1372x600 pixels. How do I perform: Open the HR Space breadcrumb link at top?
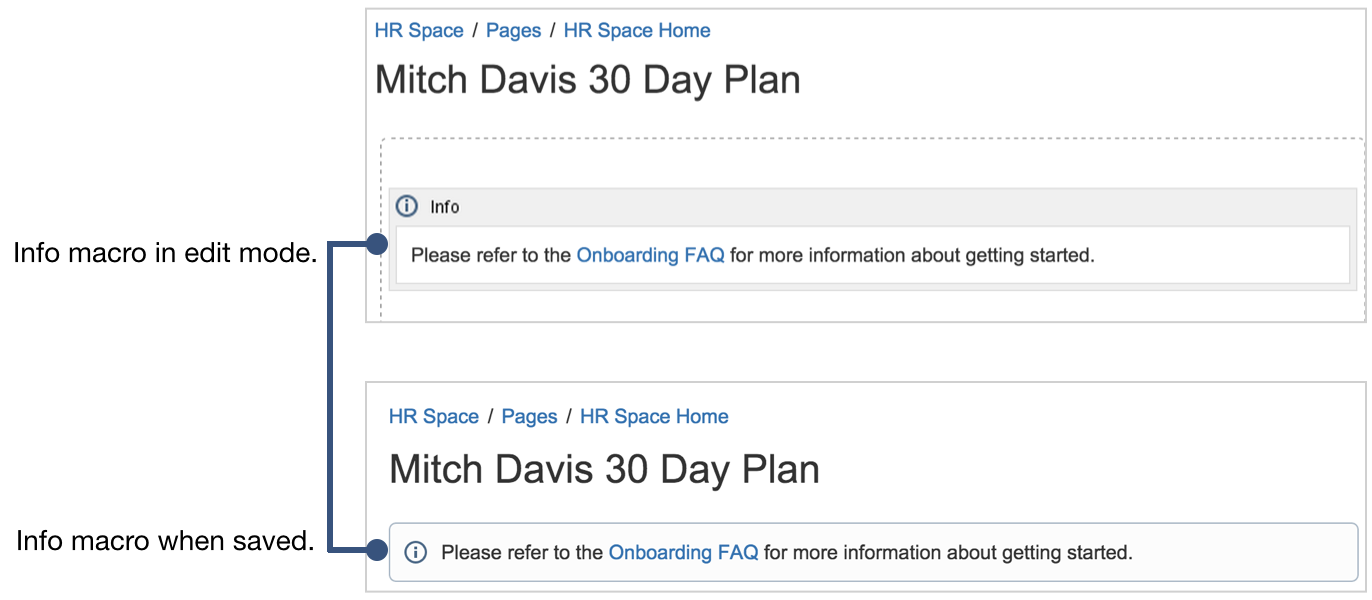coord(418,30)
